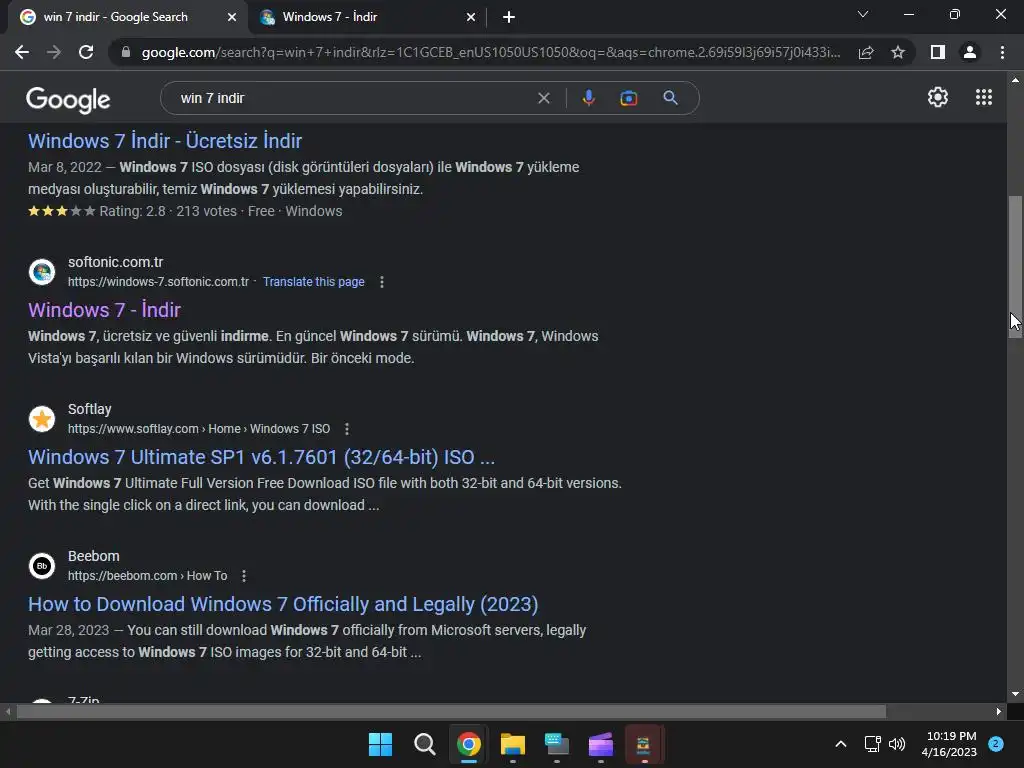
Task: Open 'Windows 7 Ultimate SP1 v6.1.7601' result
Action: click(x=261, y=456)
